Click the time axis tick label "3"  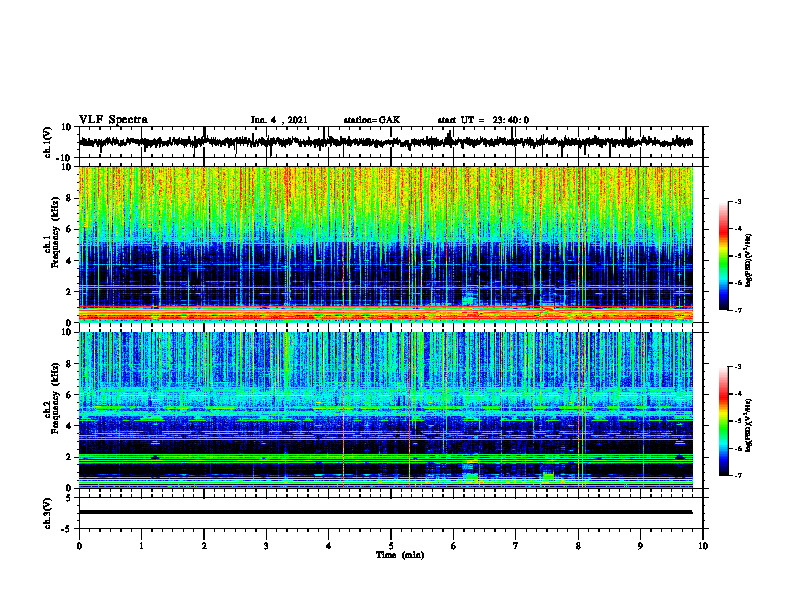(266, 546)
